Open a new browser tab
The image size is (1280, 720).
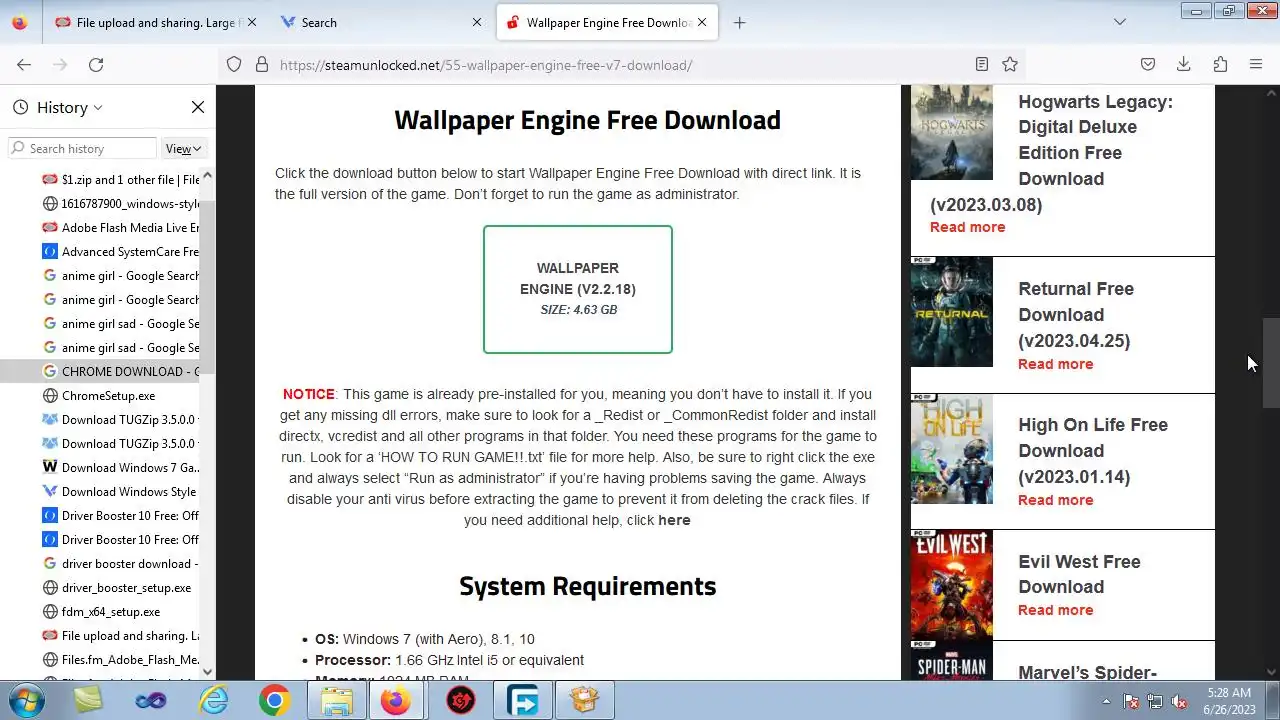739,22
